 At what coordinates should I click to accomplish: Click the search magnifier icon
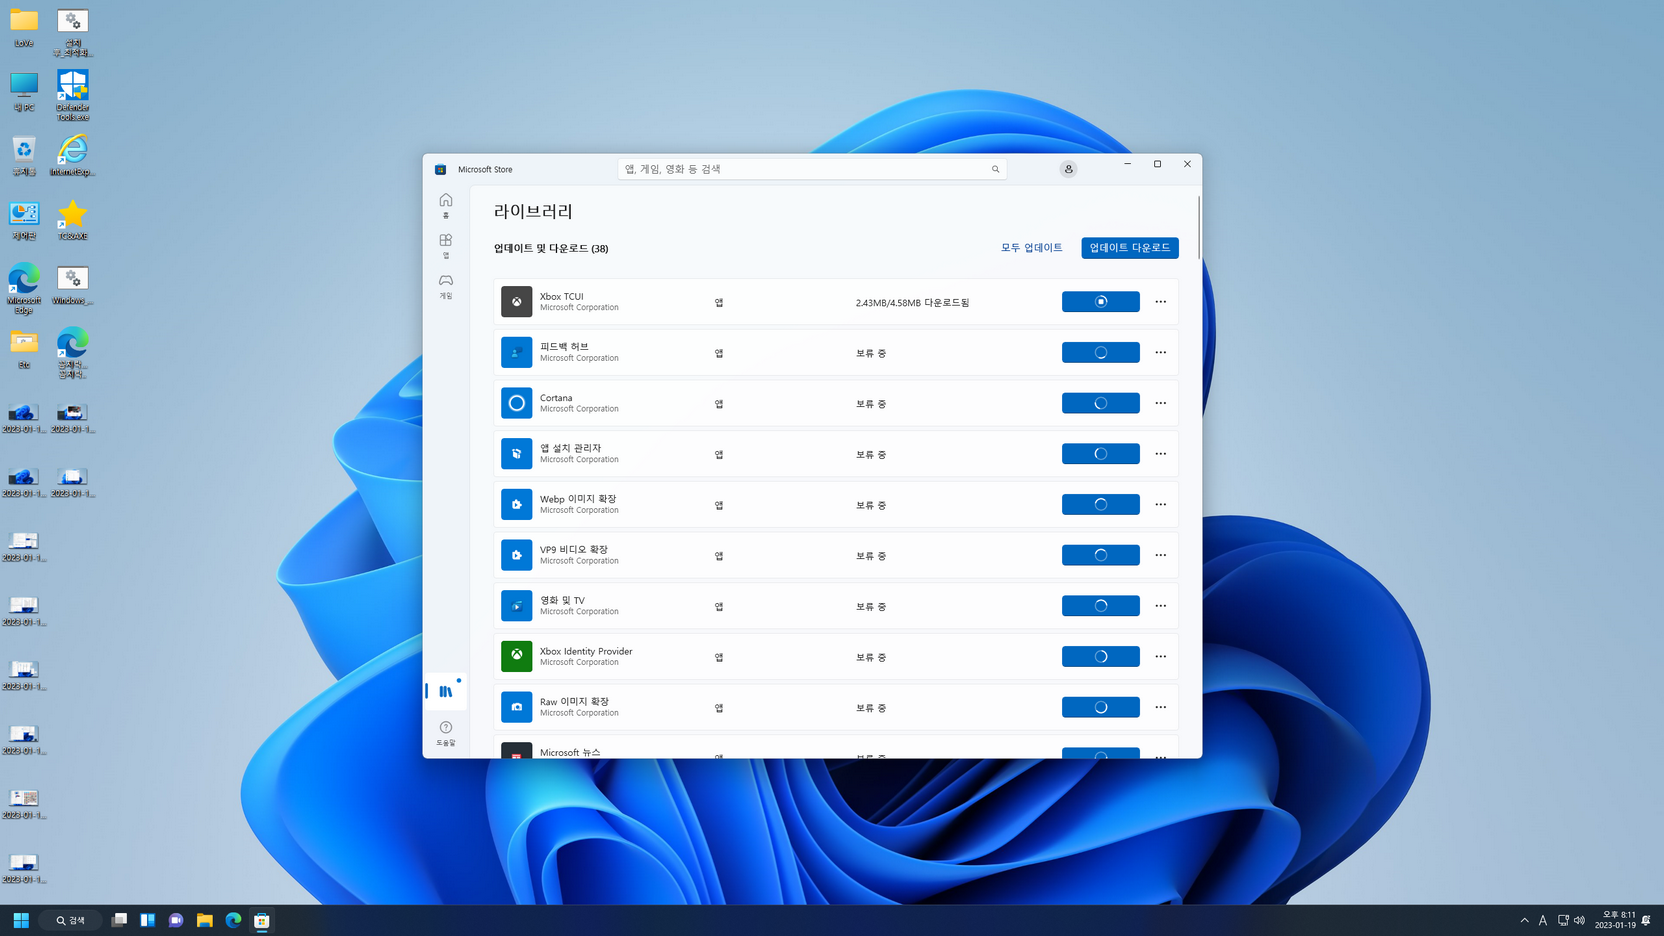[x=995, y=169]
